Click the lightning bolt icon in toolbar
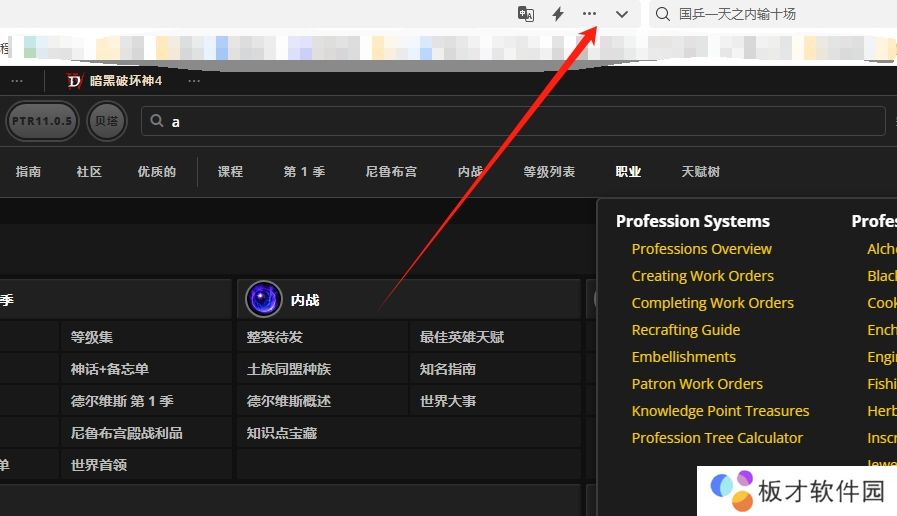897x516 pixels. [x=558, y=14]
